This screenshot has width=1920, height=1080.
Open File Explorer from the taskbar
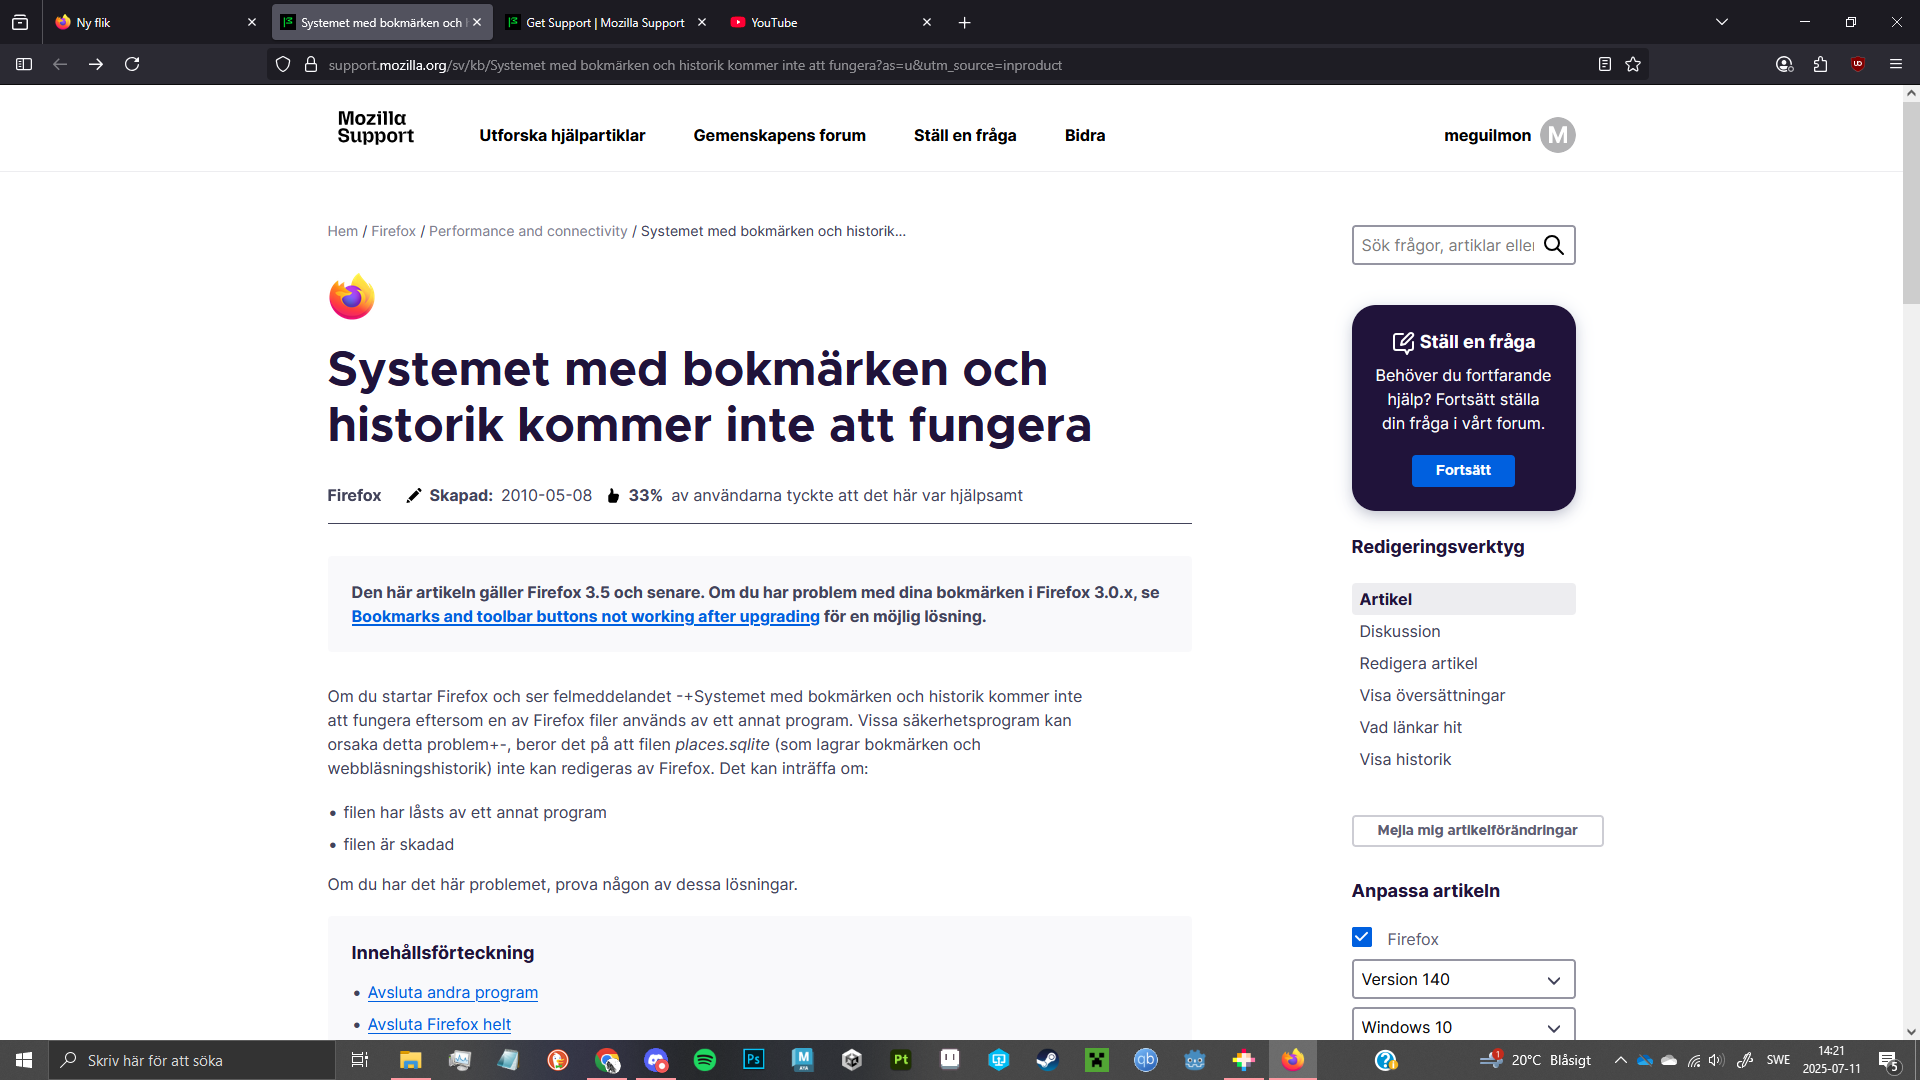click(411, 1060)
